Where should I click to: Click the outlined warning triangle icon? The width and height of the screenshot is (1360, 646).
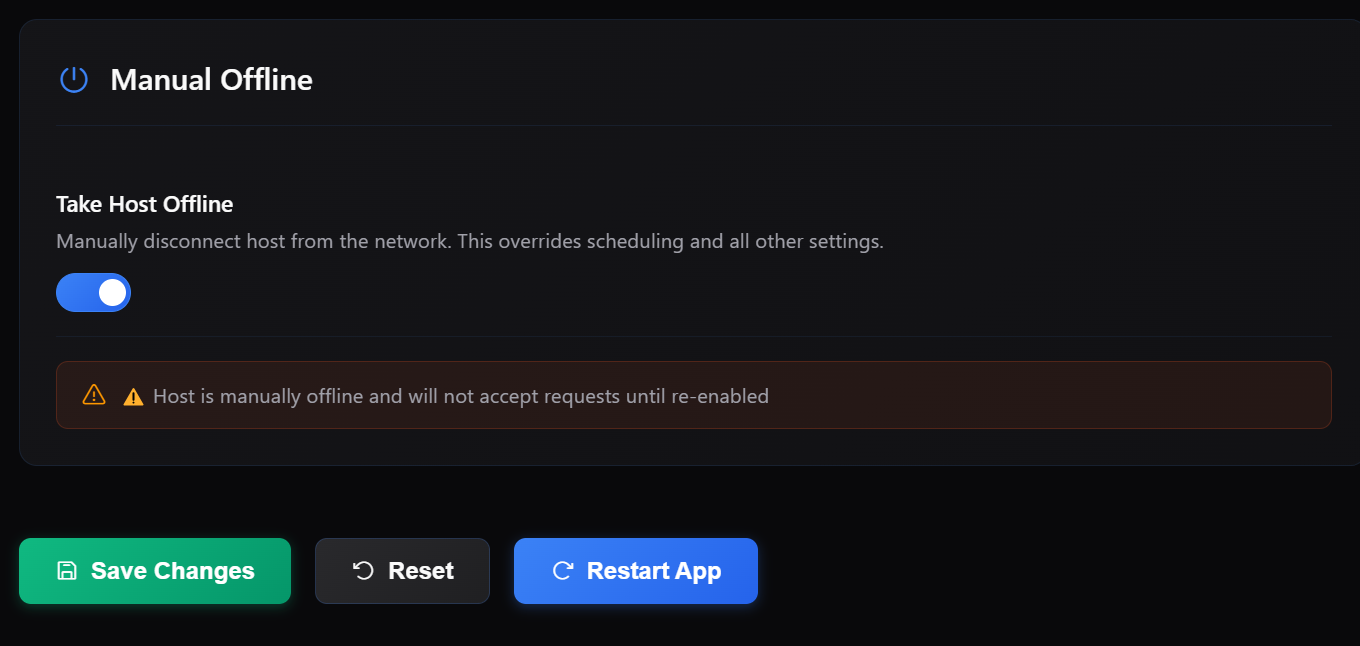point(93,394)
